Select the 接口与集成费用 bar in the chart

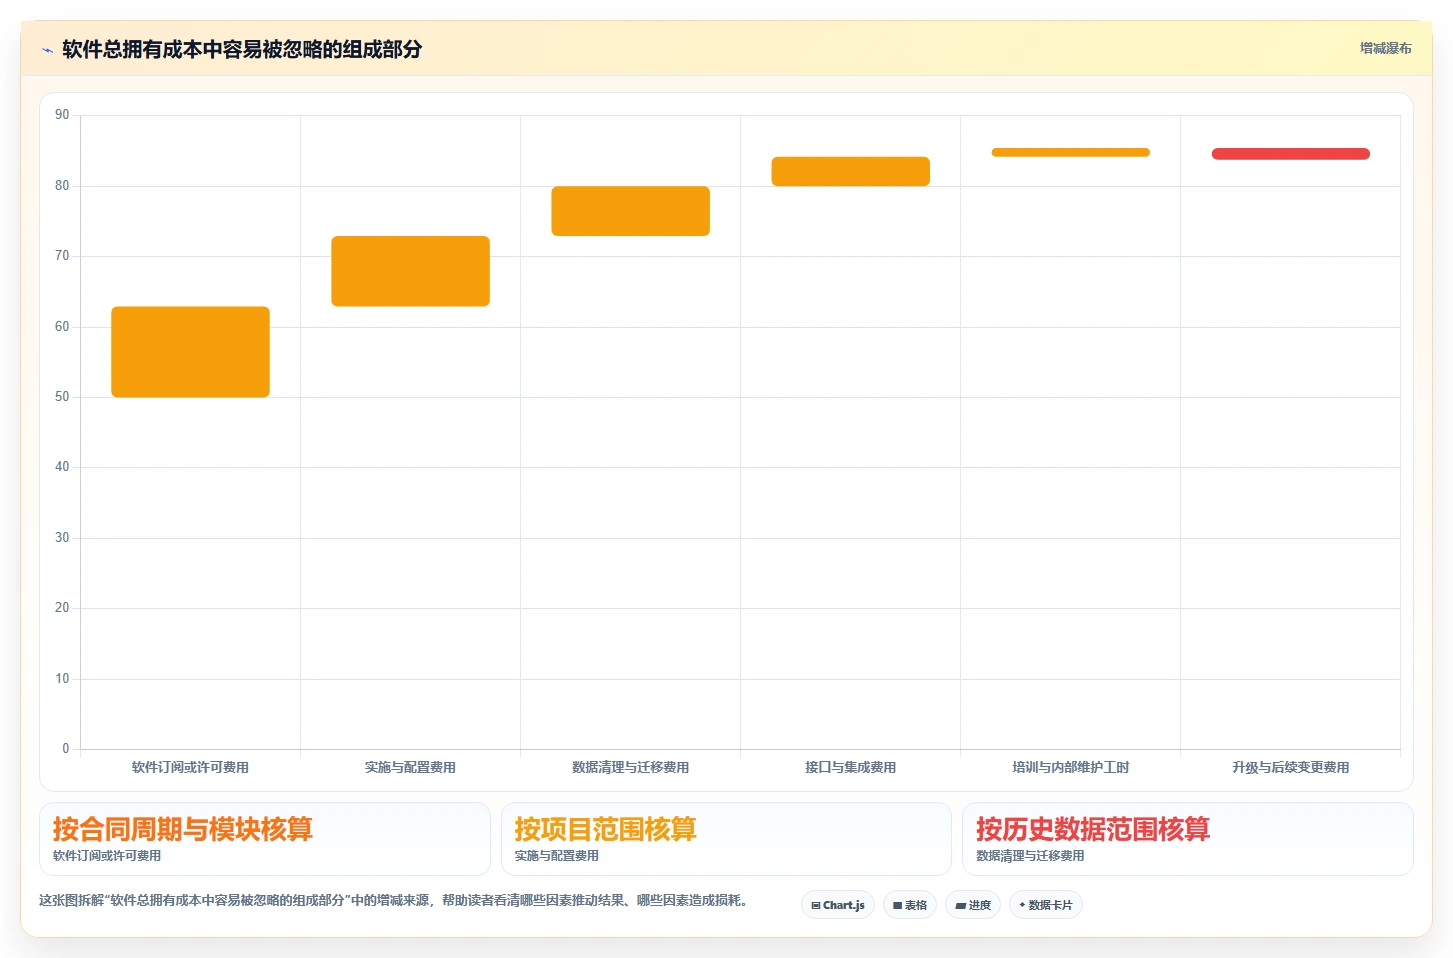[x=850, y=171]
